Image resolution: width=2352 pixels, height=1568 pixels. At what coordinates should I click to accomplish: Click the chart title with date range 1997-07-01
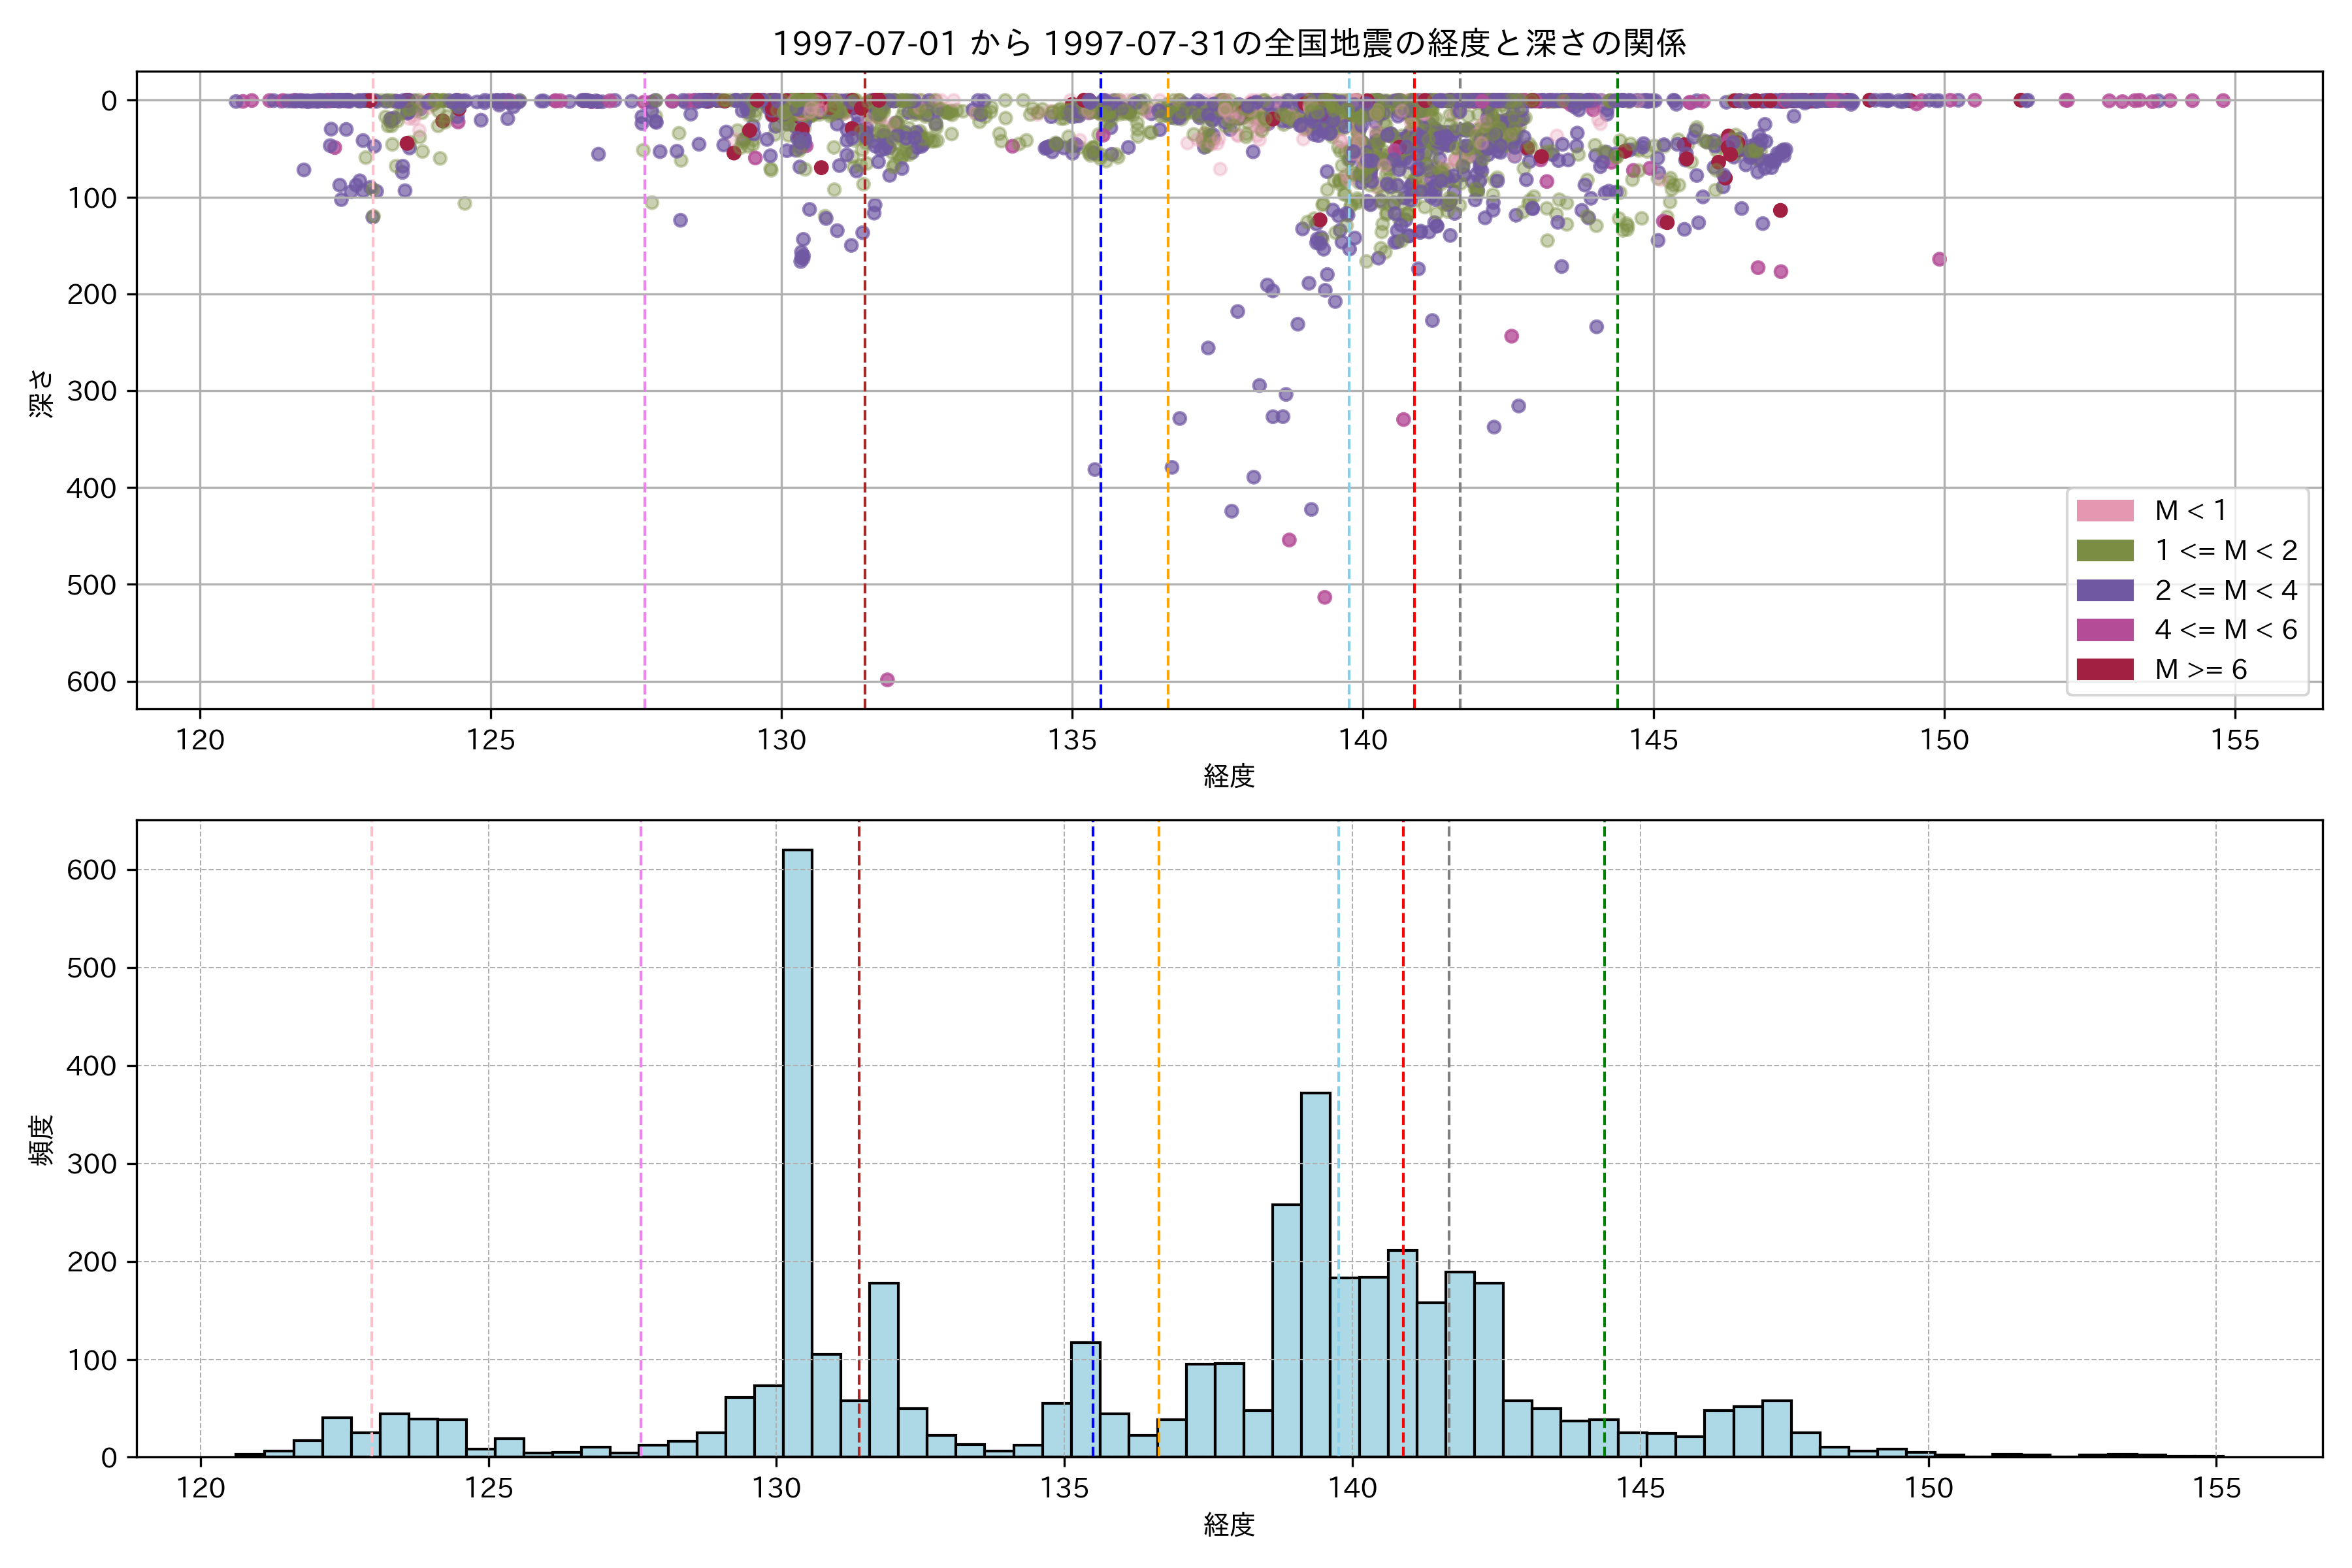[1229, 43]
